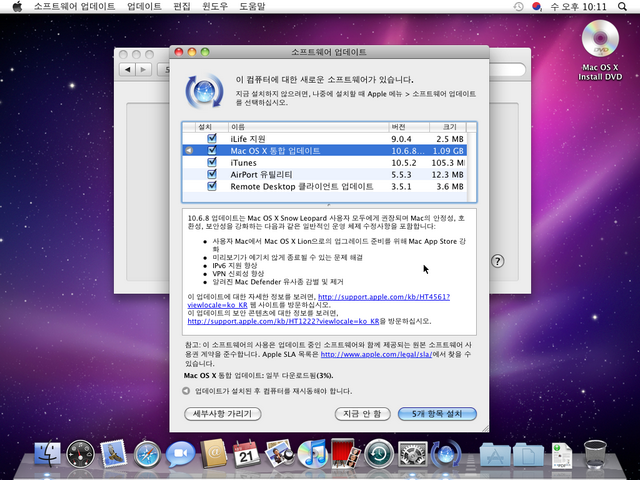This screenshot has height=480, width=640.
Task: Click search field in background window
Action: 507,69
